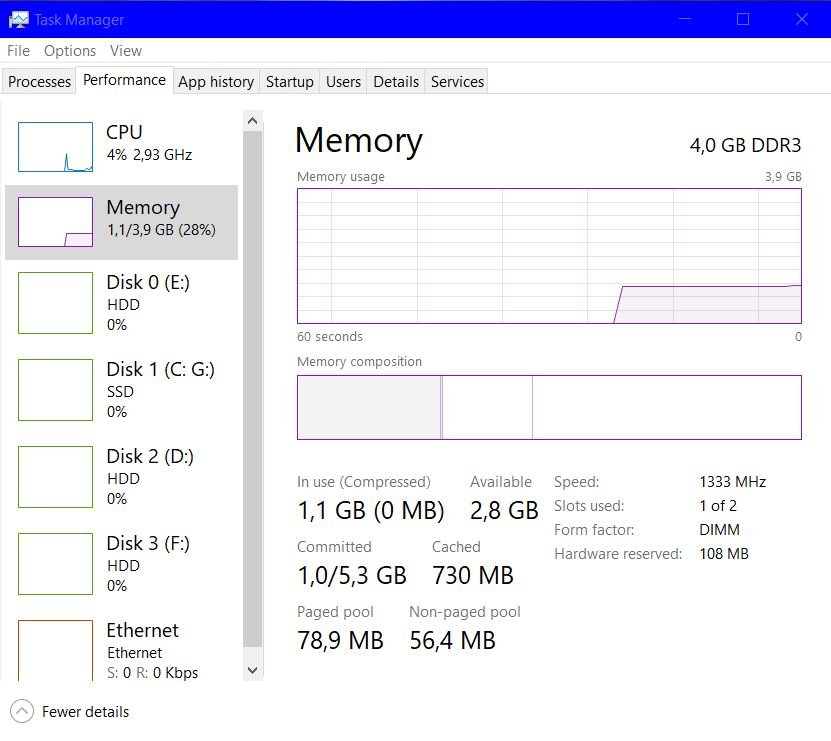Screen dimensions: 831x741
Task: Open the Options menu
Action: tap(70, 51)
